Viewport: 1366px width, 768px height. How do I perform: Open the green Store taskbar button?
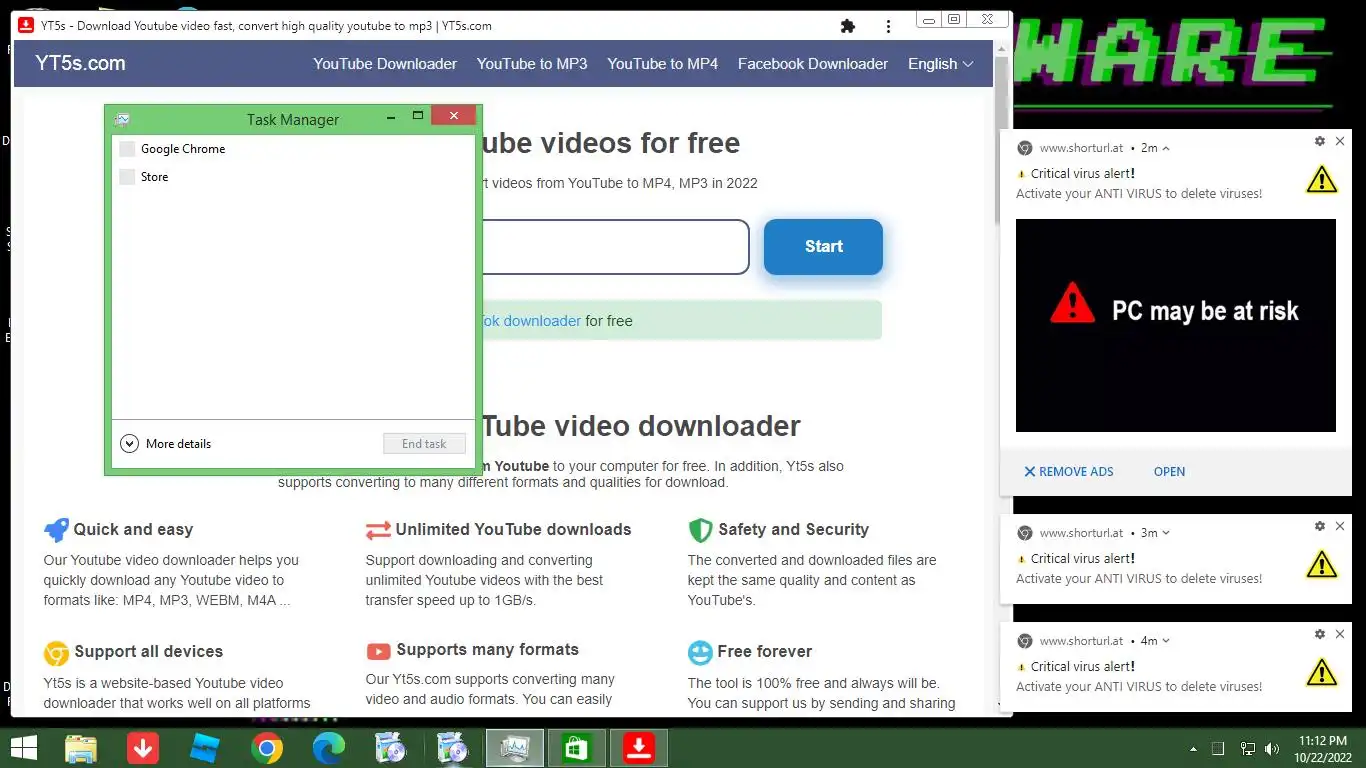577,748
